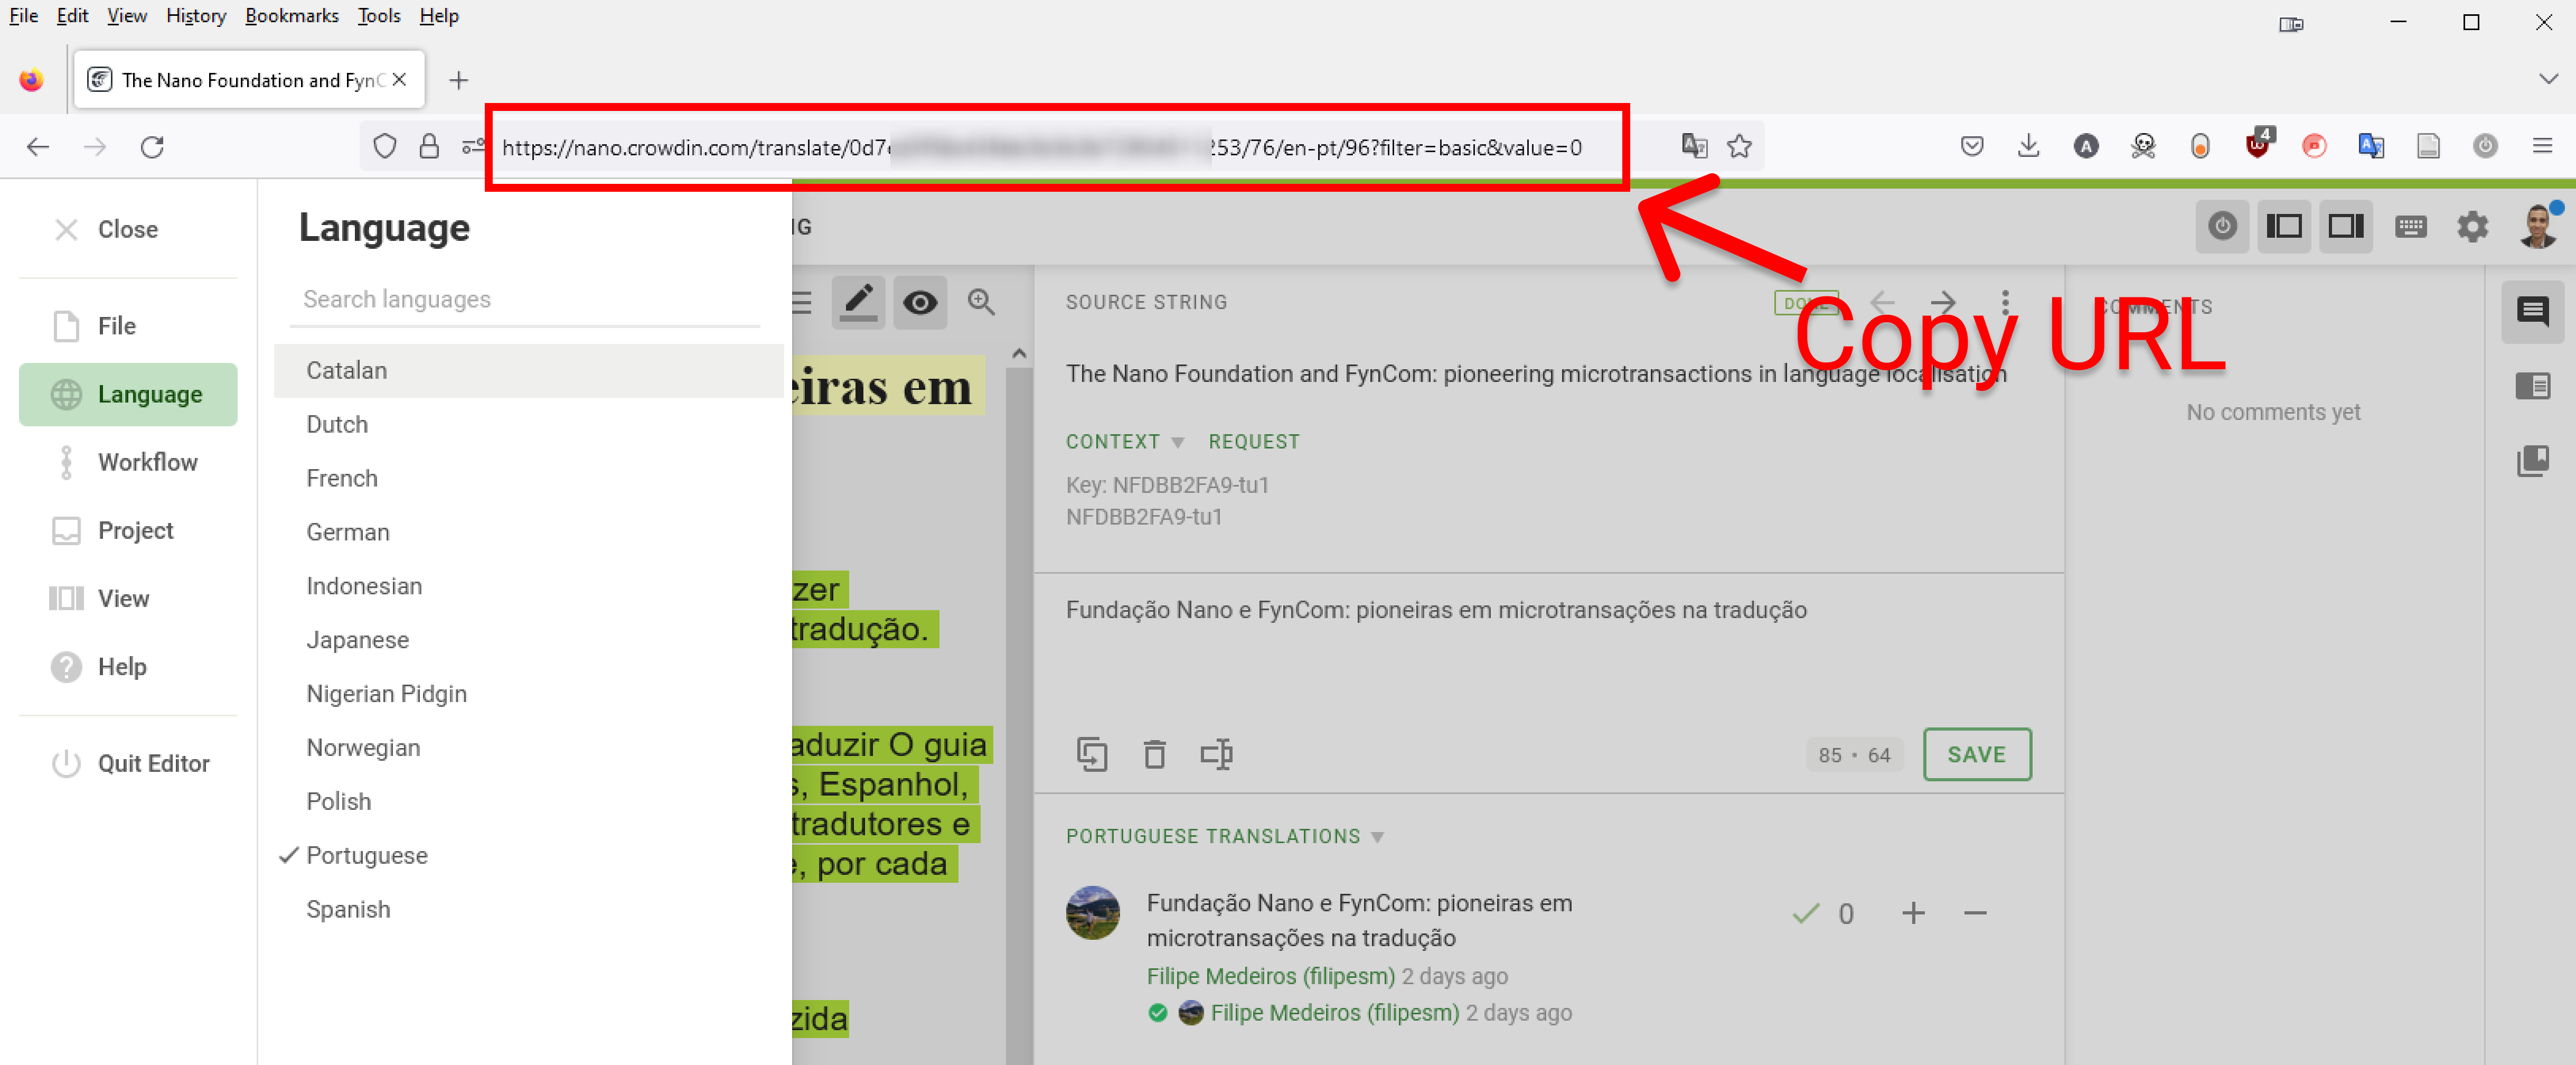Choose Japanese language
Screen dimensions: 2576x1065
tap(529, 640)
